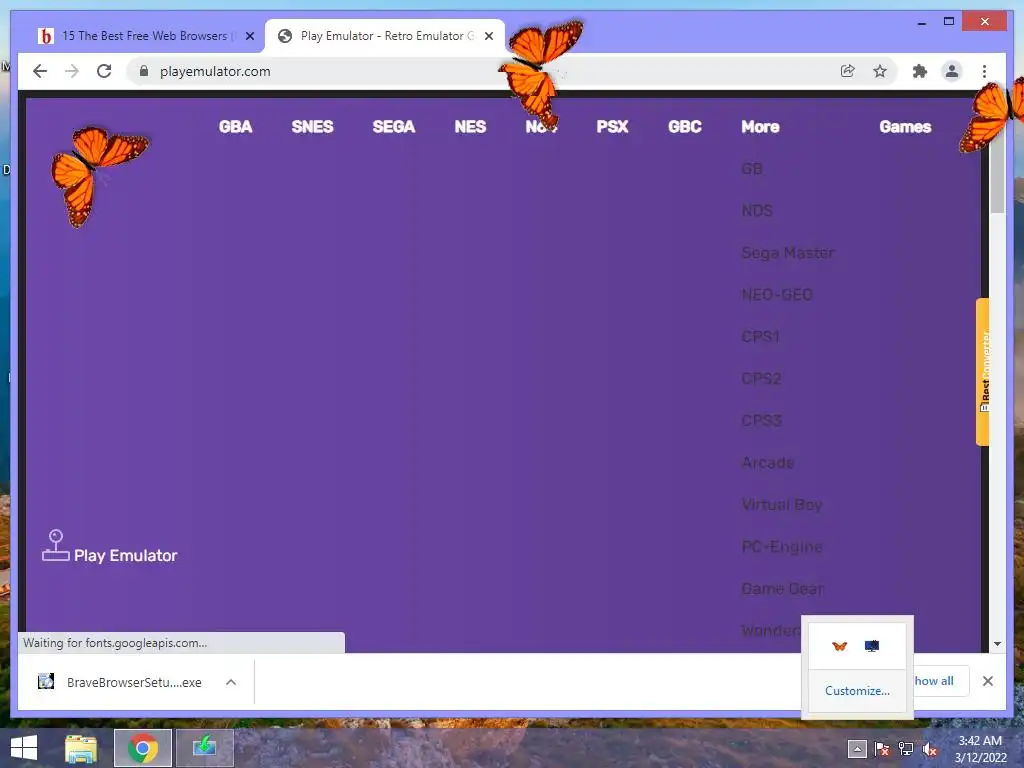This screenshot has height=768, width=1024.
Task: Choose NDS from the More list
Action: point(757,210)
